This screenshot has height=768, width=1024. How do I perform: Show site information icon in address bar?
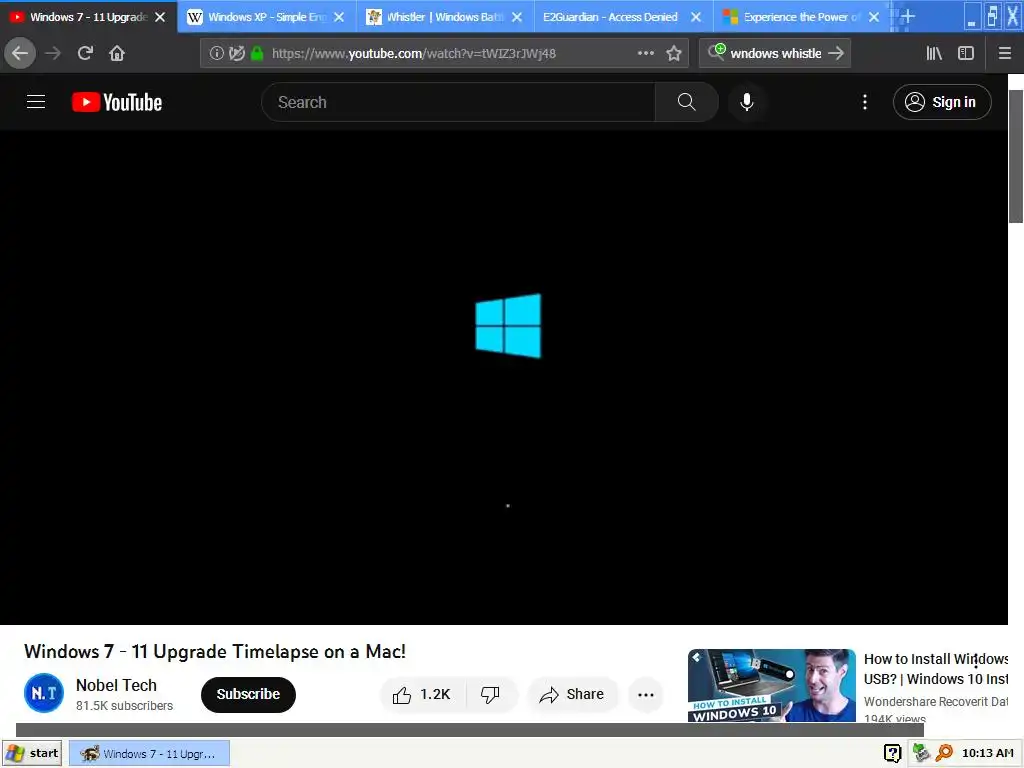coord(216,54)
